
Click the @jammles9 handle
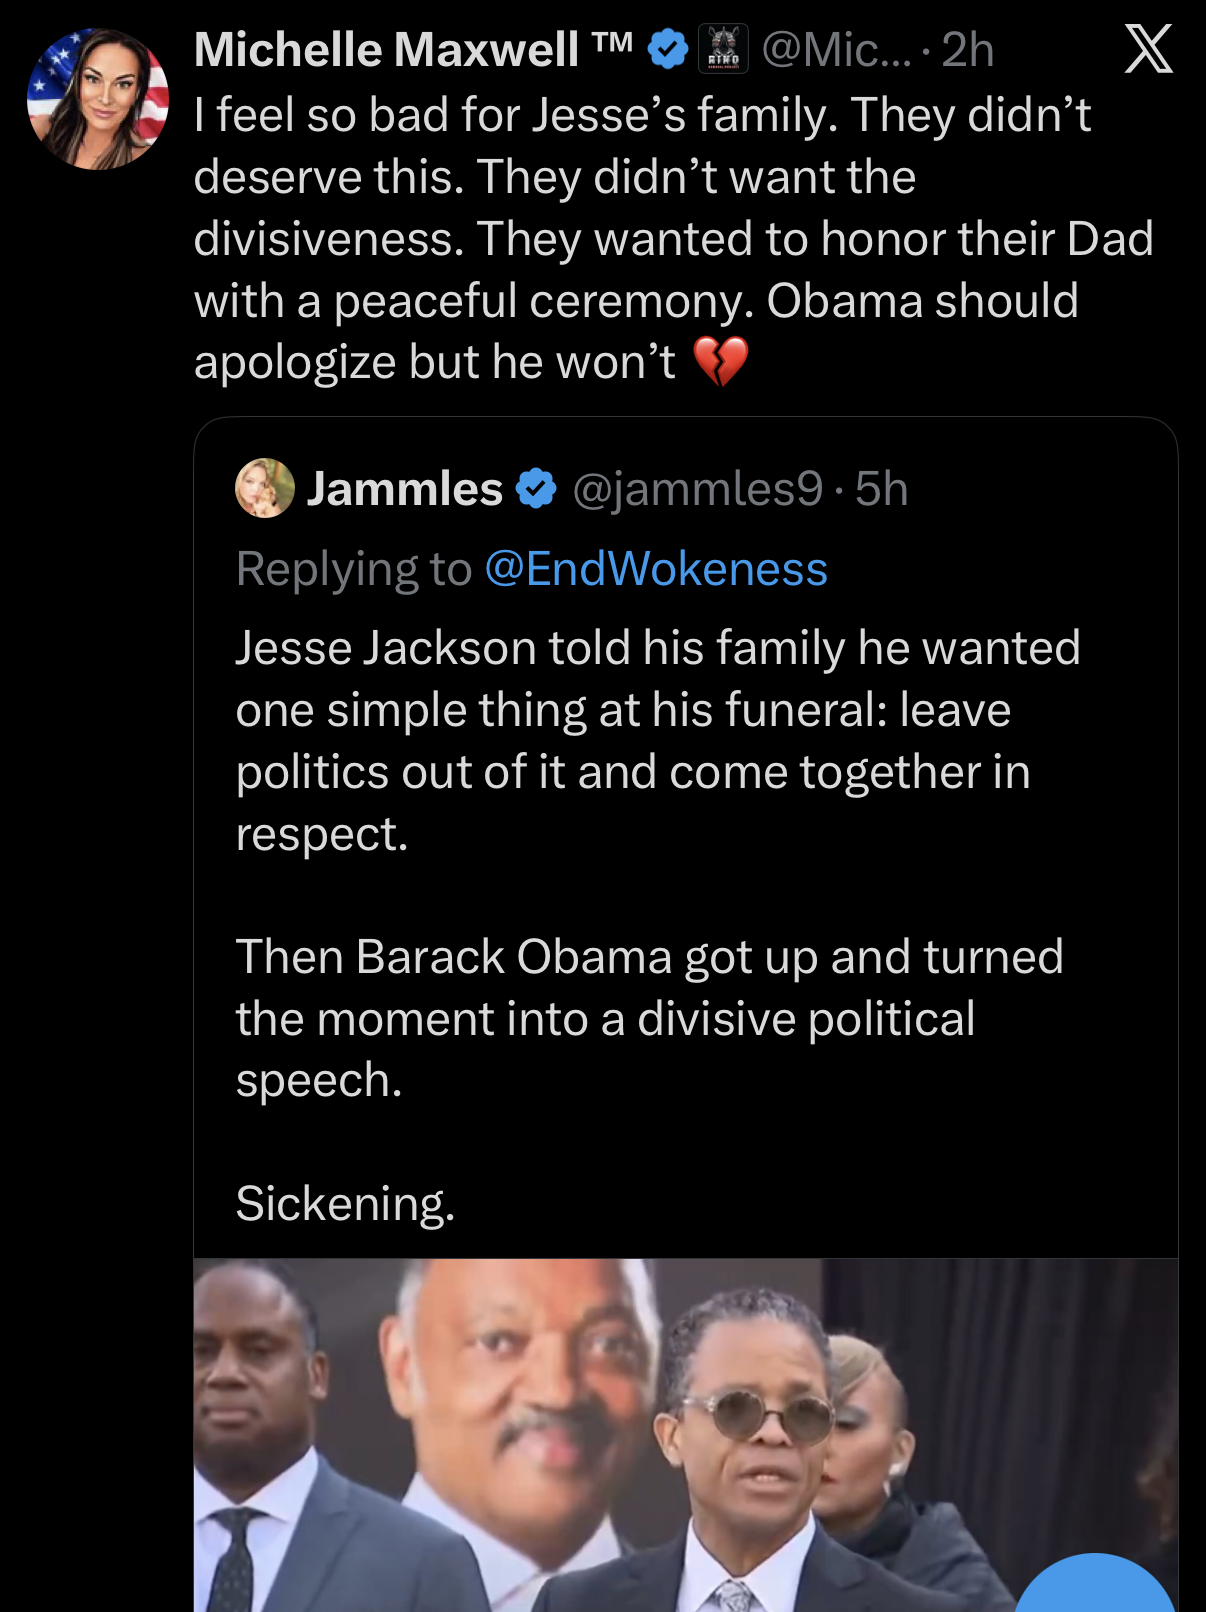tap(697, 489)
